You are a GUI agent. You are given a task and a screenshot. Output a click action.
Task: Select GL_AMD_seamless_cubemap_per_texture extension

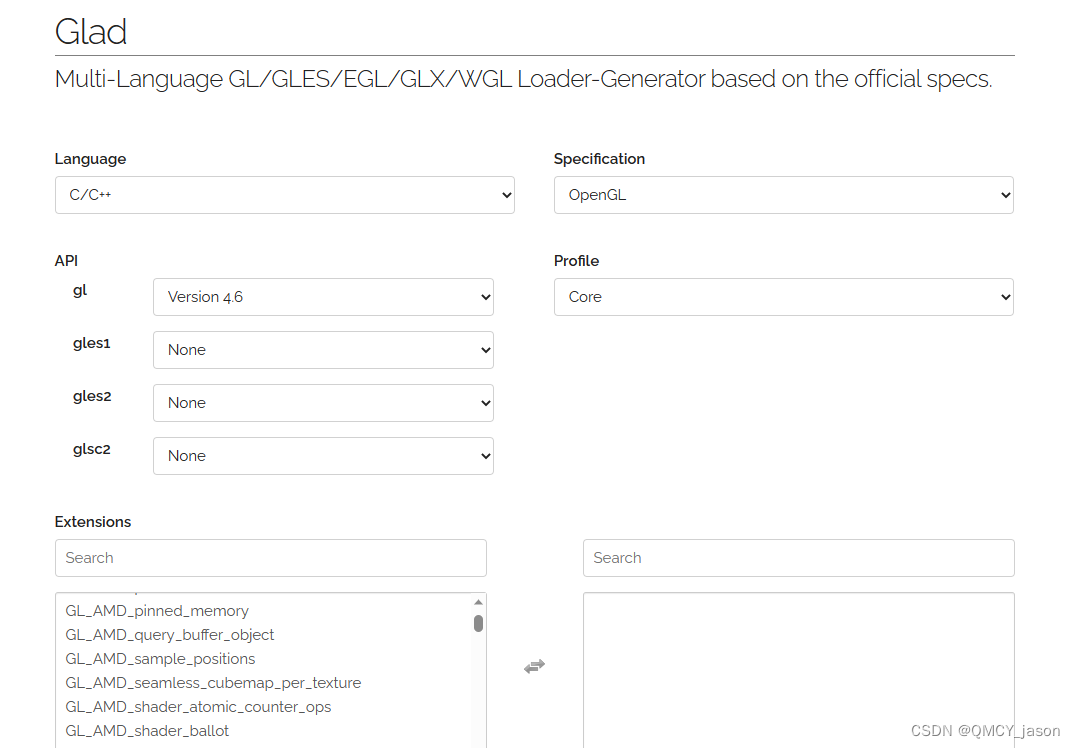click(213, 683)
